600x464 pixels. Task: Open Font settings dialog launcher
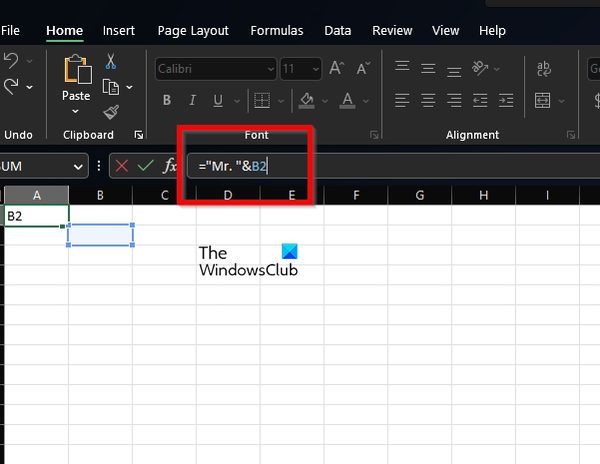click(x=374, y=135)
